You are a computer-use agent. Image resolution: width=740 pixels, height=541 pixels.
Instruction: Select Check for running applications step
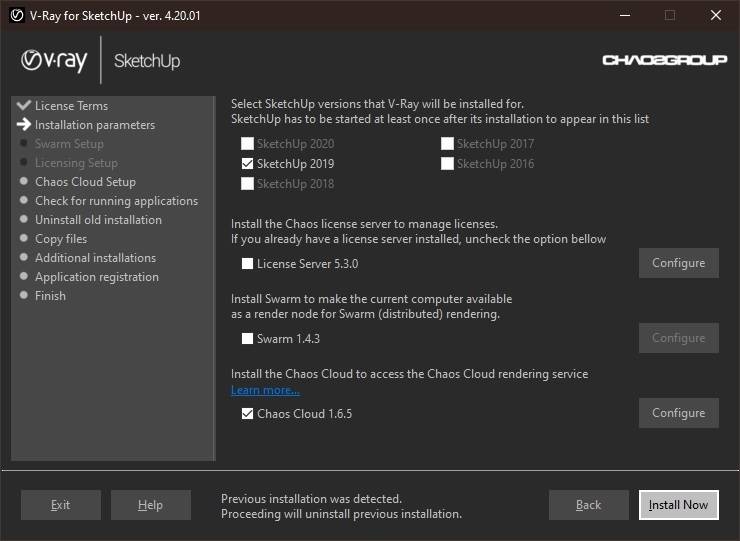(117, 201)
